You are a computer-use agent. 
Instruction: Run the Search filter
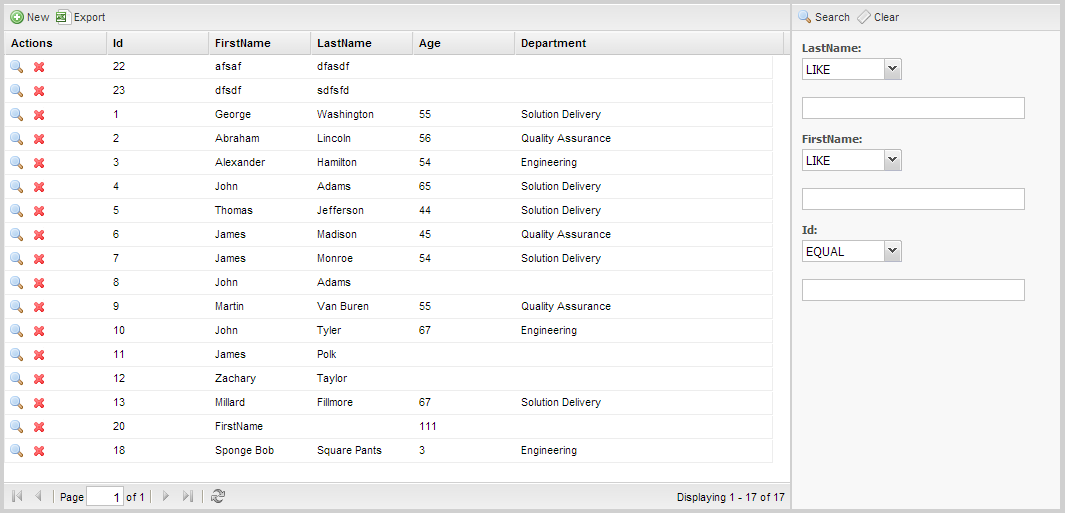824,17
